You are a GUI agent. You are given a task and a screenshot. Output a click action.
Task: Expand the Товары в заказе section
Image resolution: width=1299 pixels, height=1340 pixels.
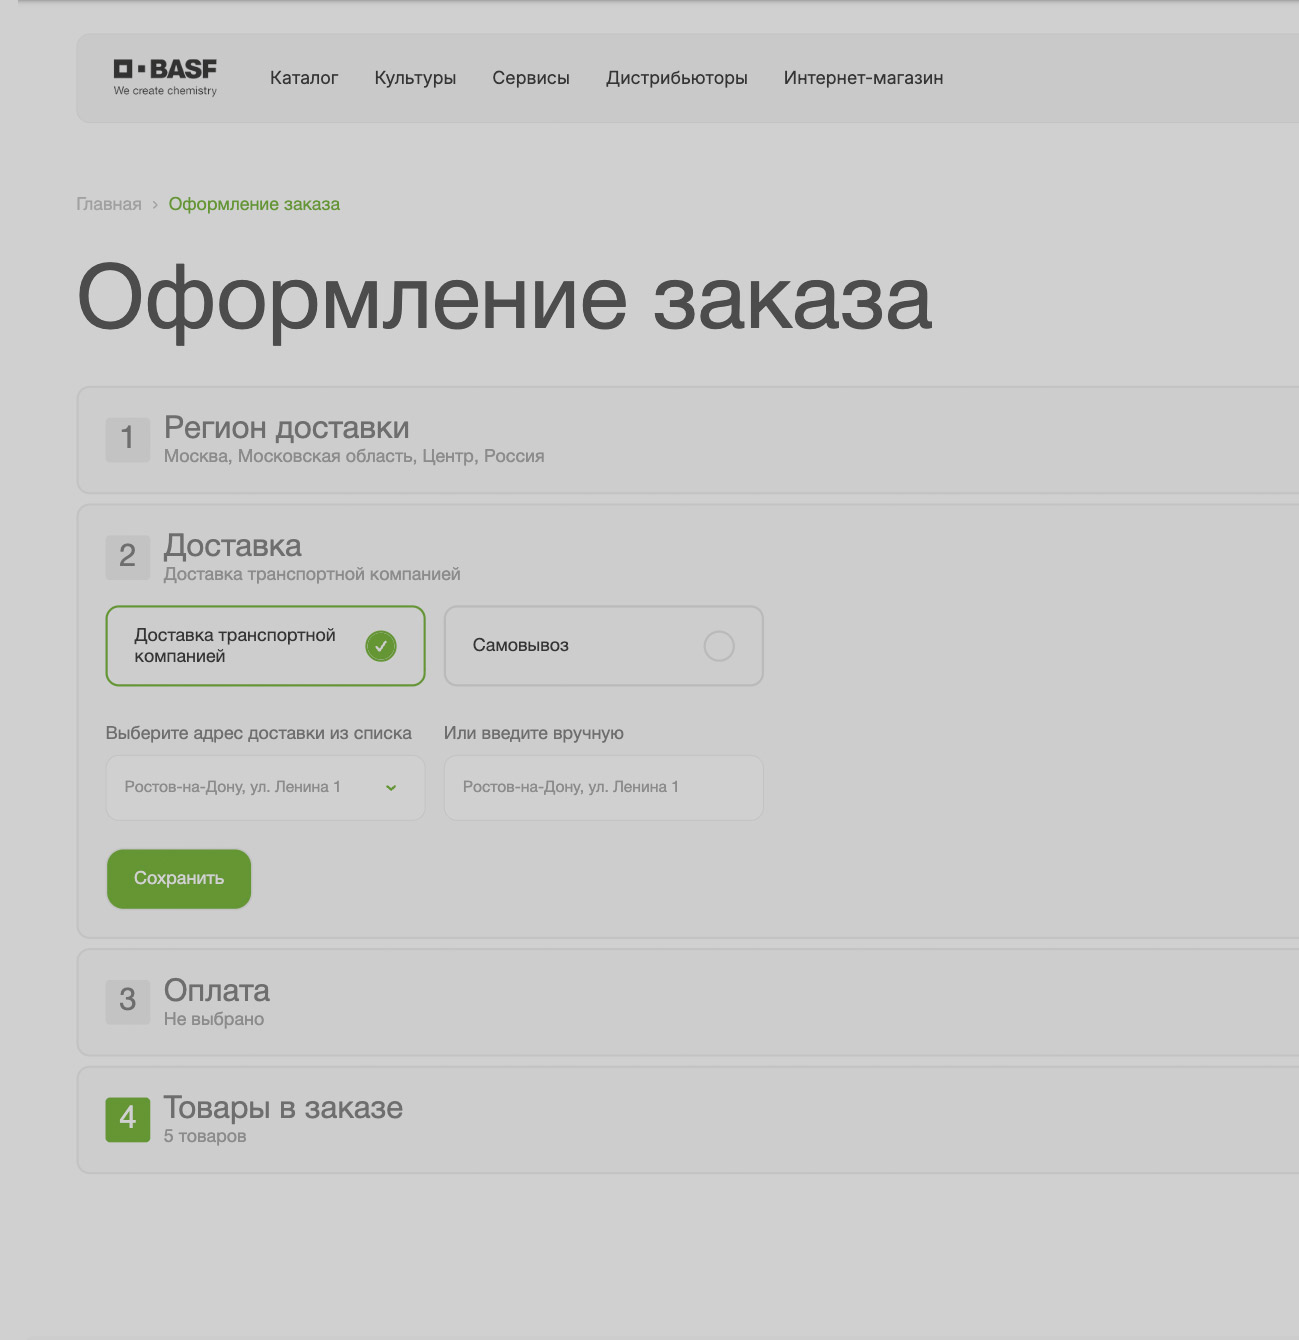[283, 1108]
